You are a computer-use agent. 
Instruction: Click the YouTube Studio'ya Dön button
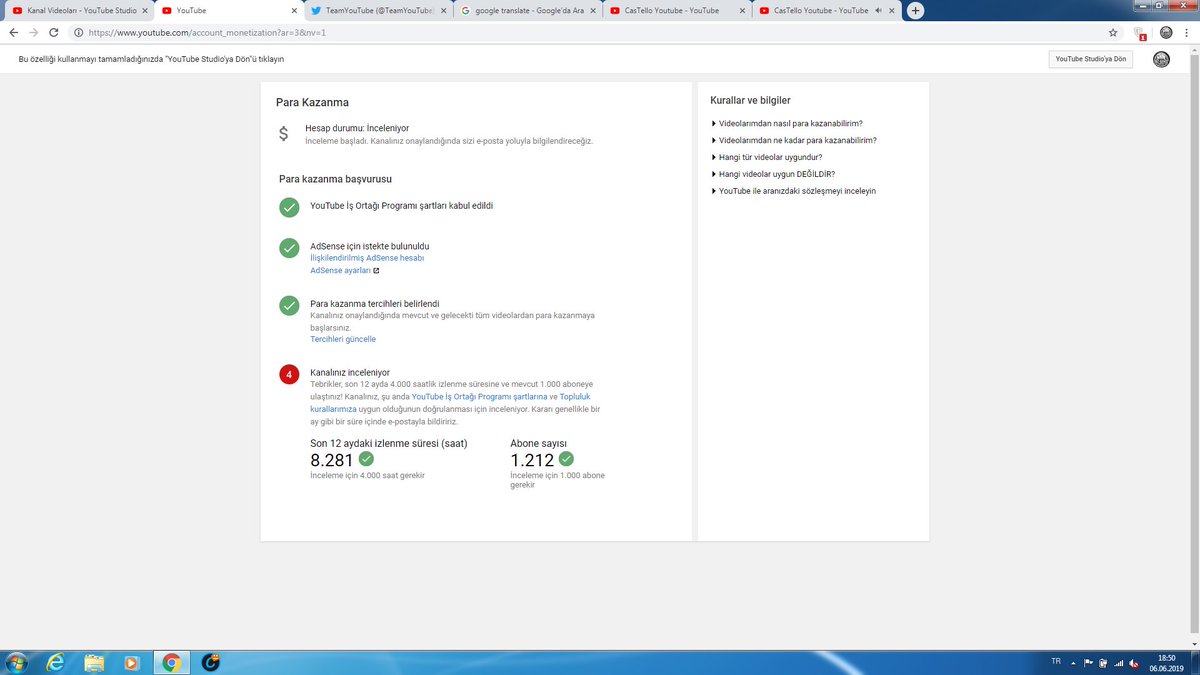[x=1090, y=59]
